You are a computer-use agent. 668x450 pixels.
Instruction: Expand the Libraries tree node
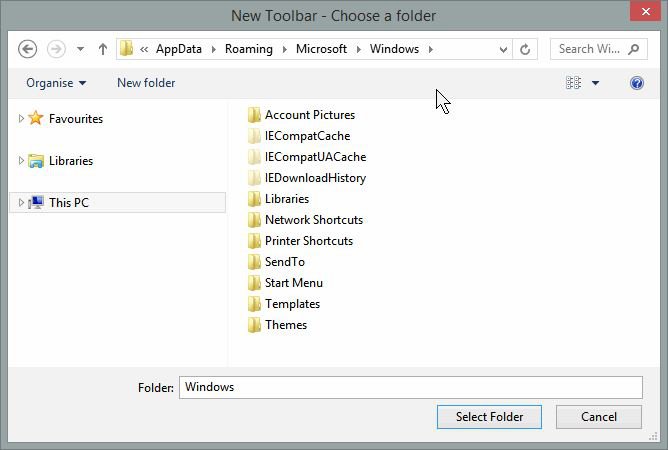pyautogui.click(x=20, y=160)
